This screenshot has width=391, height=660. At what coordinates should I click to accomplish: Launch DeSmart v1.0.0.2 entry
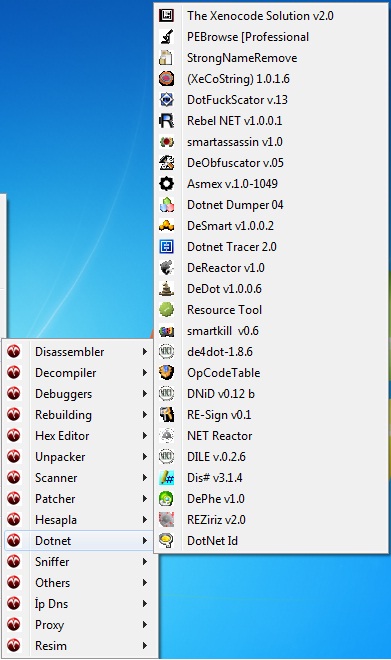click(271, 226)
